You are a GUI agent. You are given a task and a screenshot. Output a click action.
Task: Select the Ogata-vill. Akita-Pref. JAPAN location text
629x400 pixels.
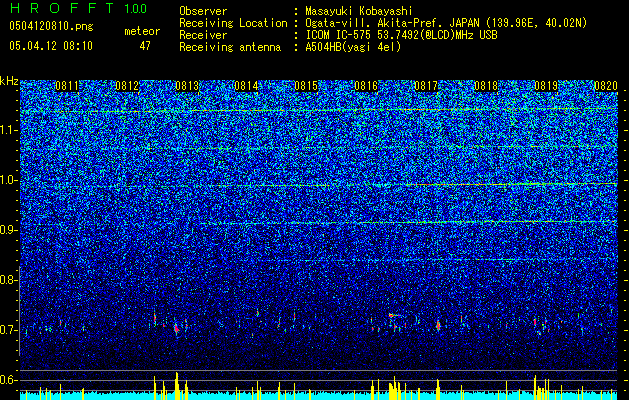point(446,23)
